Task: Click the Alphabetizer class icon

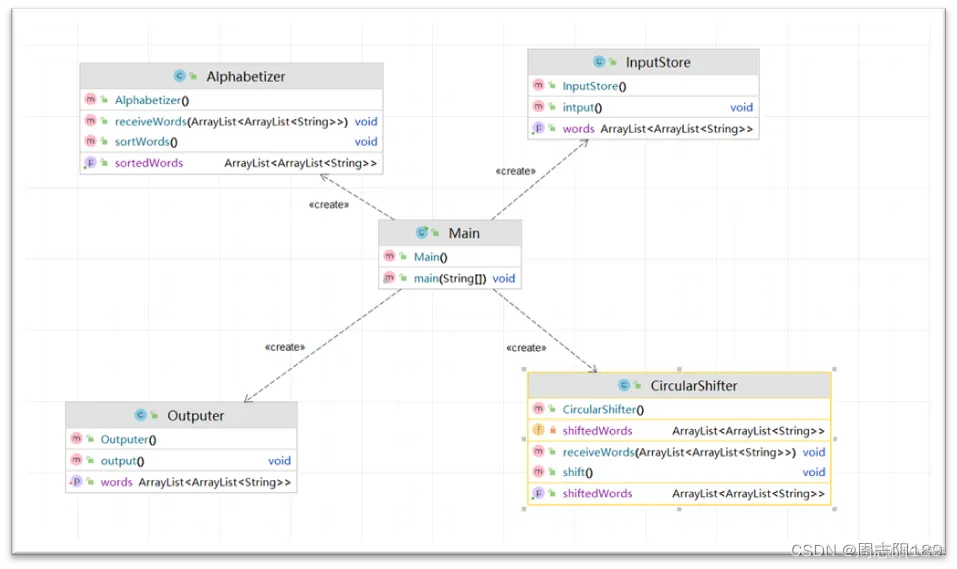Action: point(179,76)
